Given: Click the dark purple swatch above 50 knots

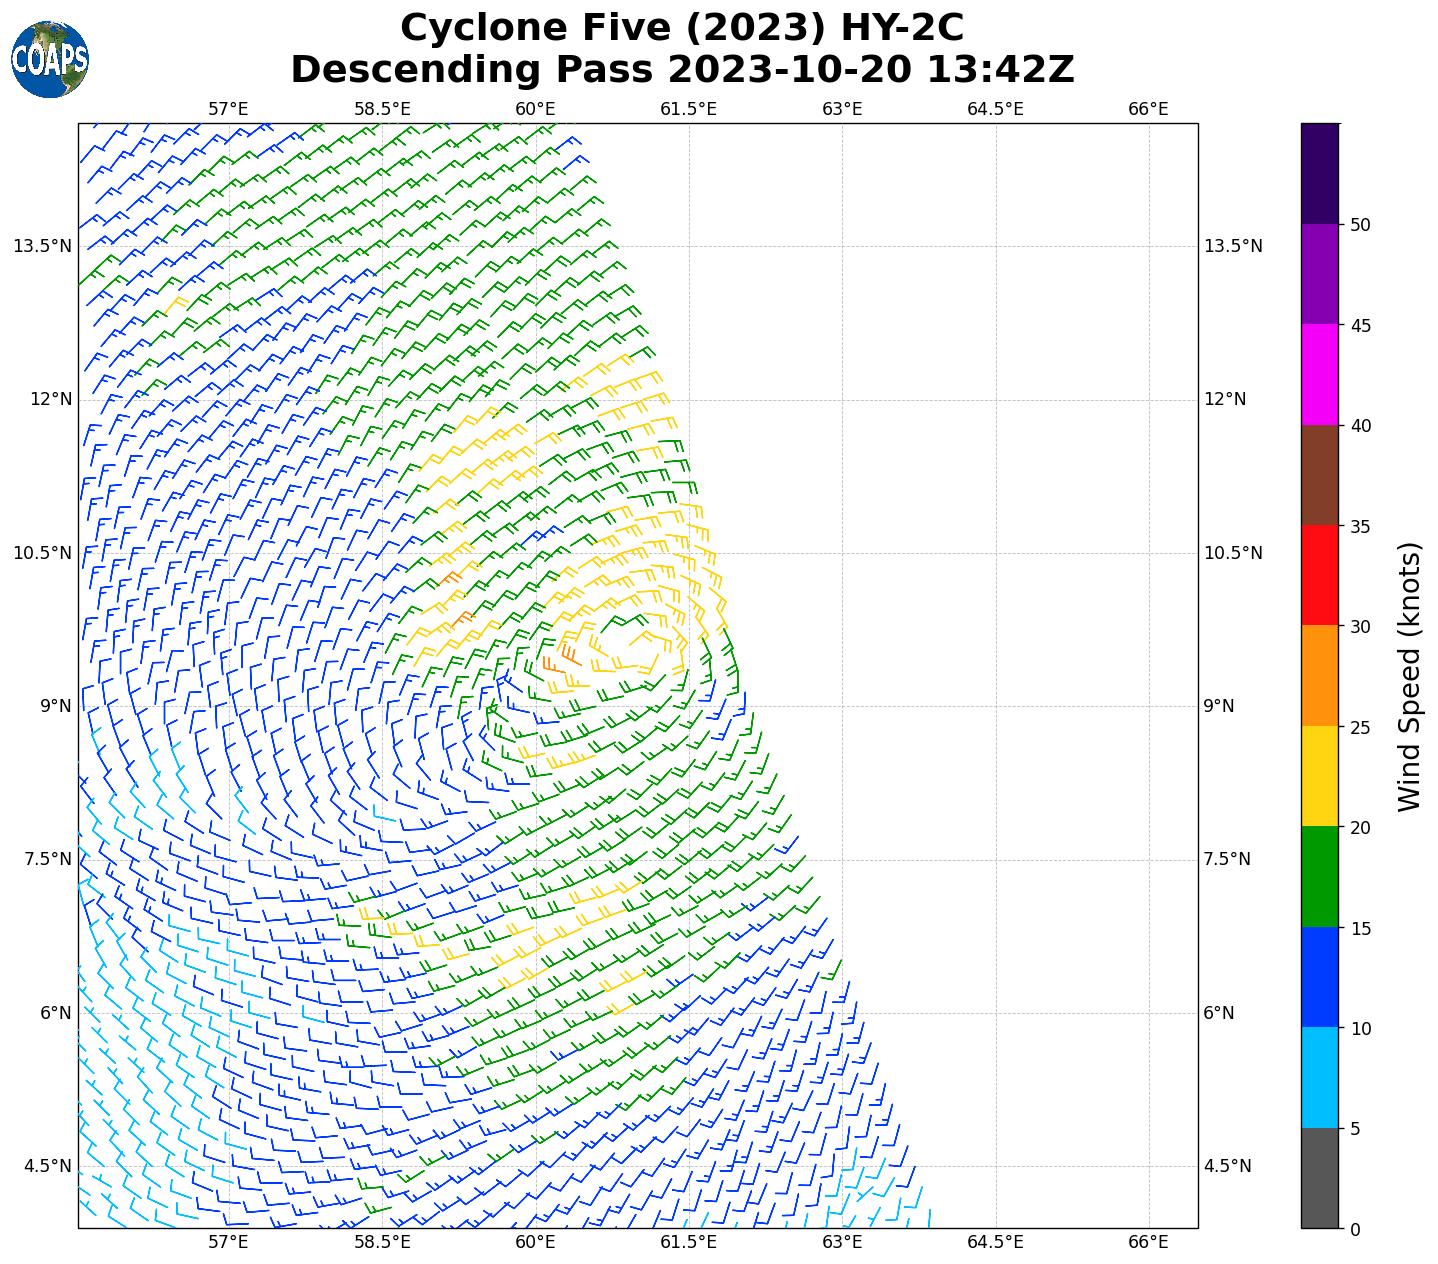Looking at the screenshot, I should point(1320,173).
